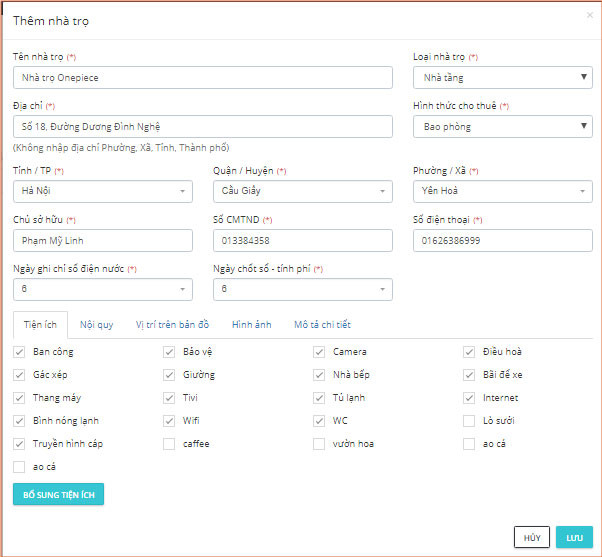This screenshot has height=557, width=602.
Task: Open Ngày ghi chỉ số điện nước dropdown
Action: click(x=102, y=289)
